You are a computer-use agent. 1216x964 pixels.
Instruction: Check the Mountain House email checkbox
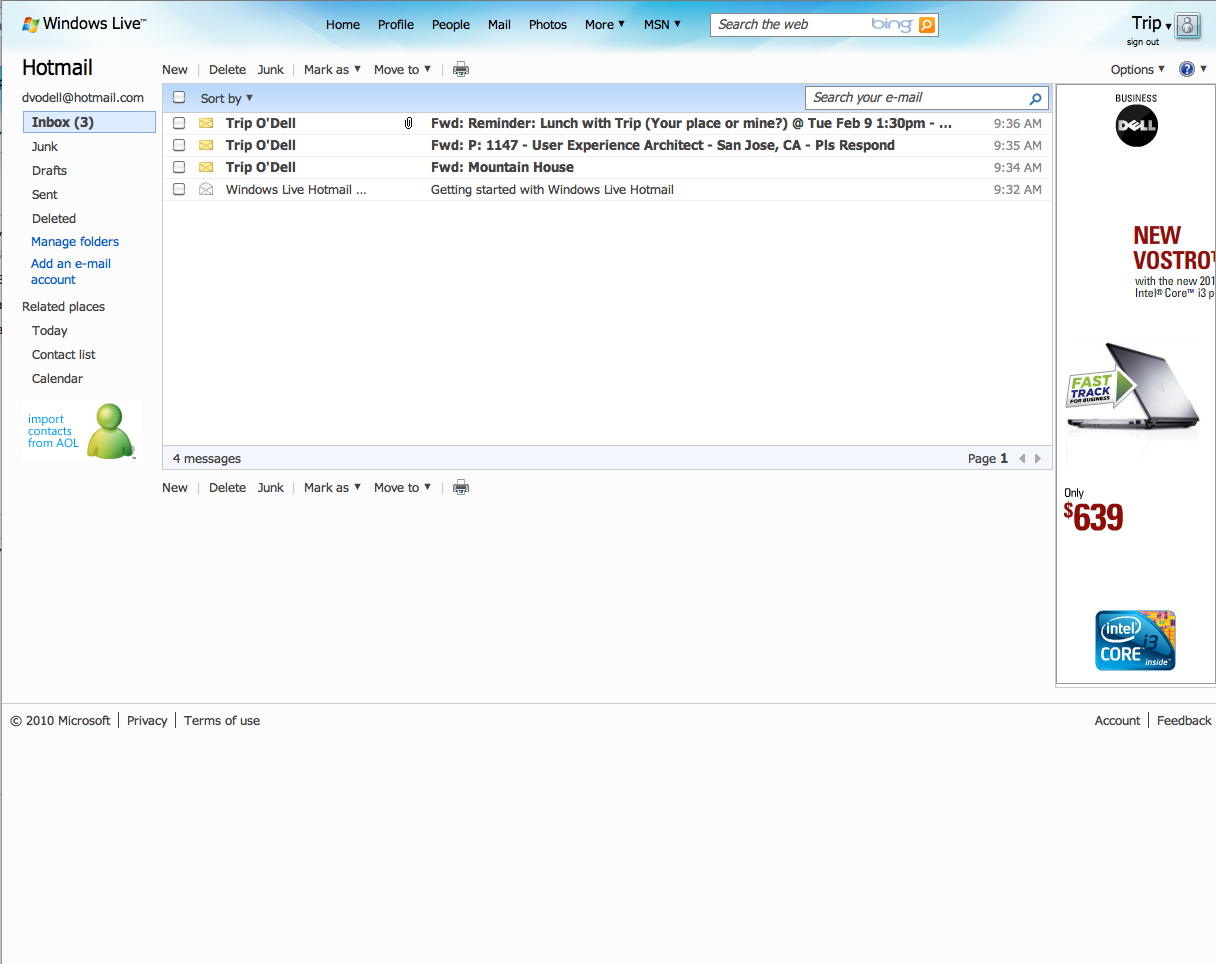179,167
